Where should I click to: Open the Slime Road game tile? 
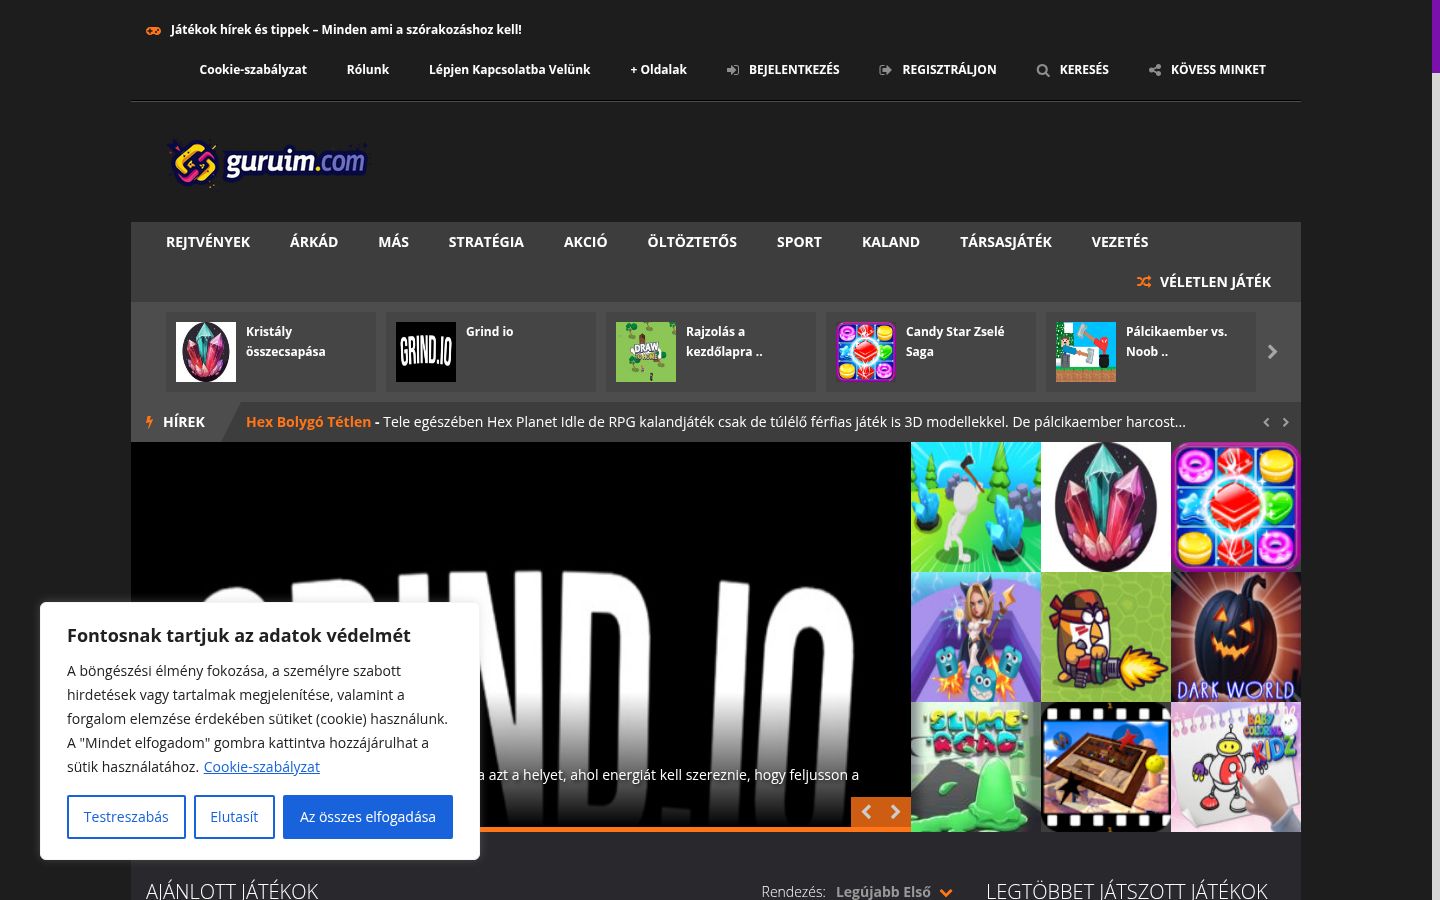pyautogui.click(x=976, y=767)
